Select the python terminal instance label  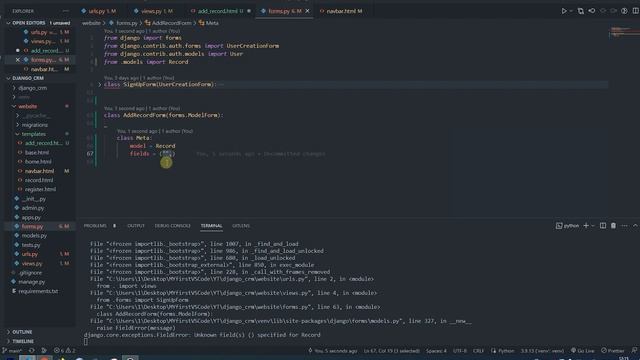567,225
